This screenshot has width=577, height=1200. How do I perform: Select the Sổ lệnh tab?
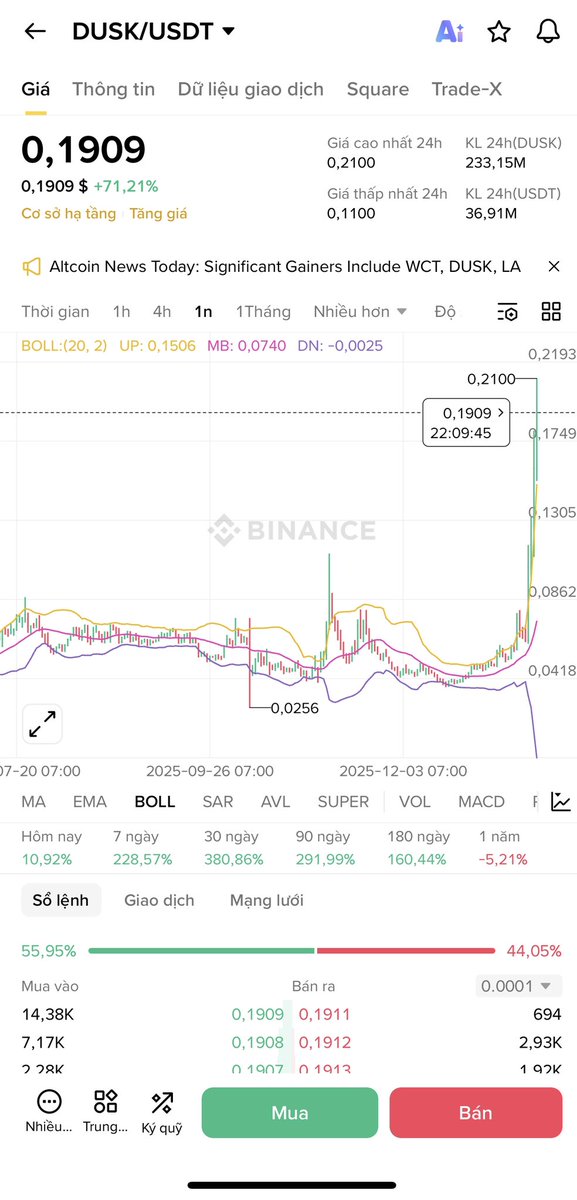61,900
